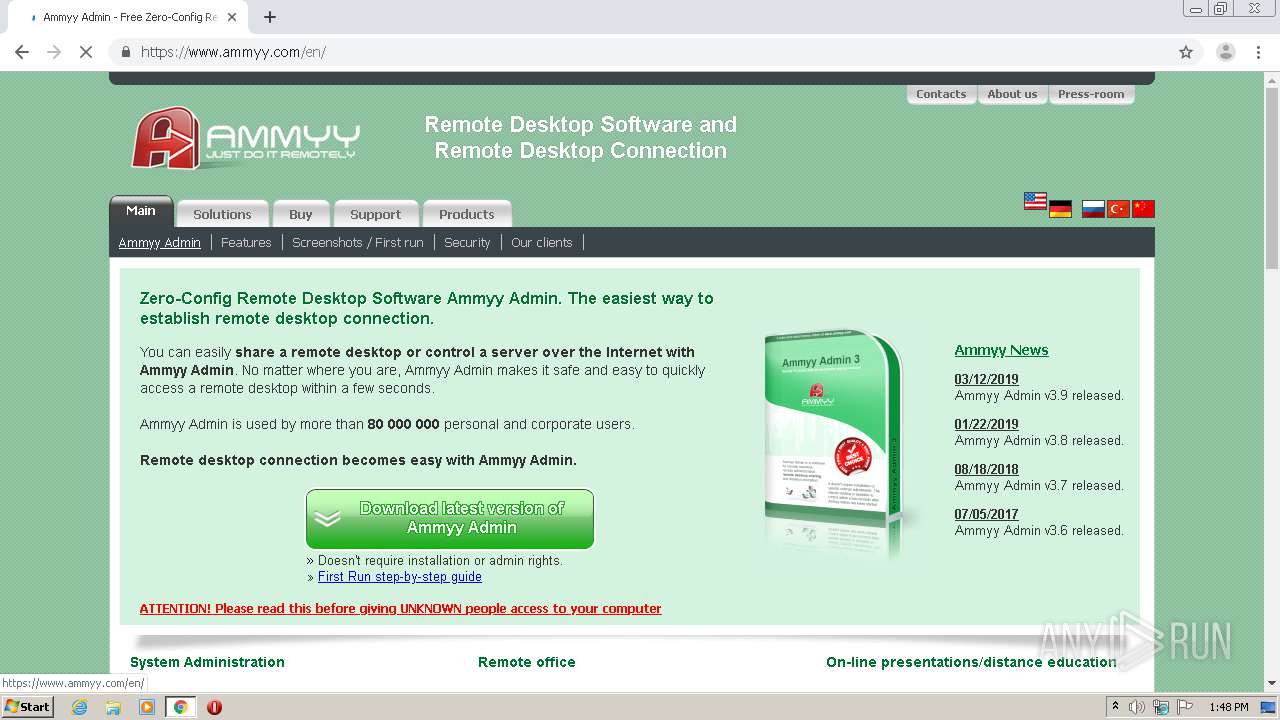Image resolution: width=1280 pixels, height=720 pixels.
Task: Open the Support tab
Action: coord(376,214)
